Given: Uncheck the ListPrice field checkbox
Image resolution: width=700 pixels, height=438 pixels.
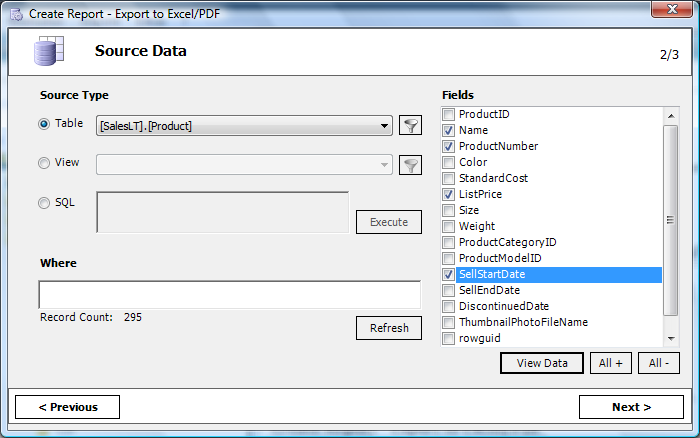Looking at the screenshot, I should [x=448, y=194].
